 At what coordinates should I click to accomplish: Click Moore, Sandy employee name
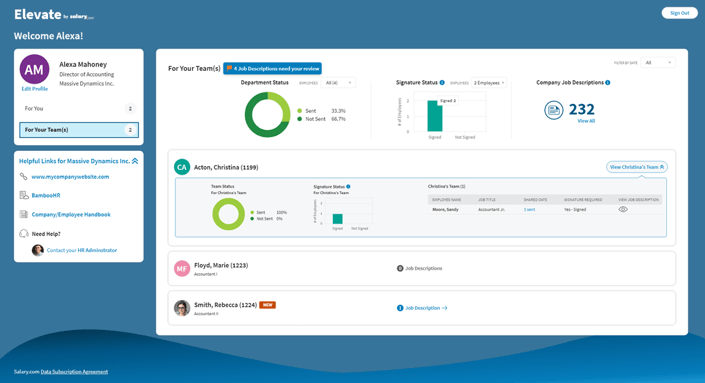coord(446,209)
